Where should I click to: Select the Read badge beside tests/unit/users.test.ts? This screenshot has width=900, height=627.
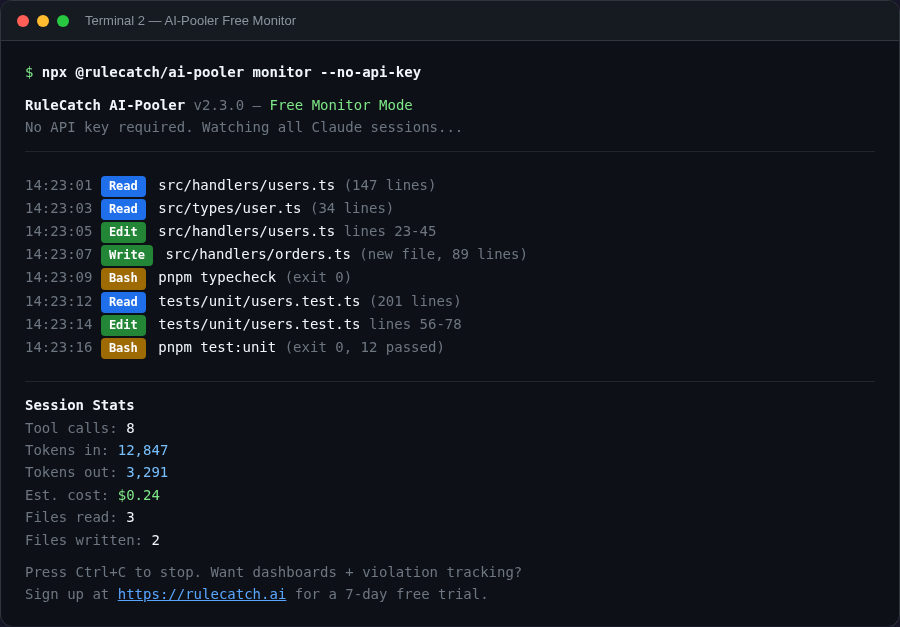tap(123, 301)
